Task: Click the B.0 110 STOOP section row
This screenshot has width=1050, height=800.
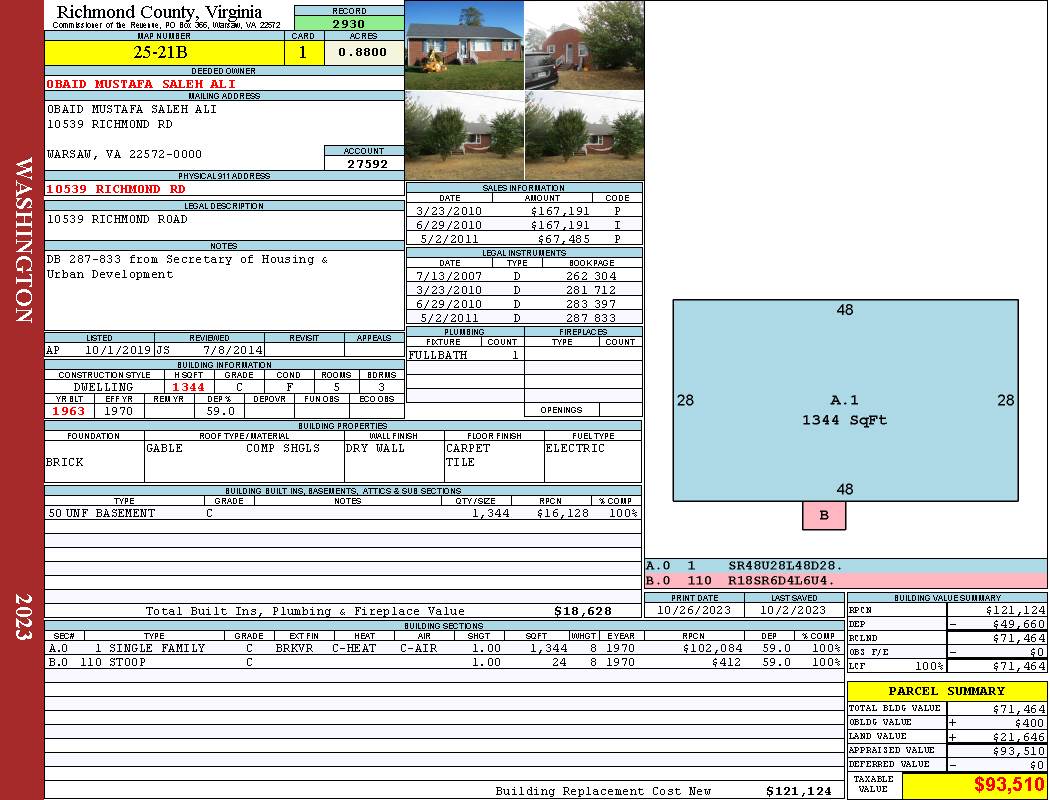Action: tap(445, 662)
